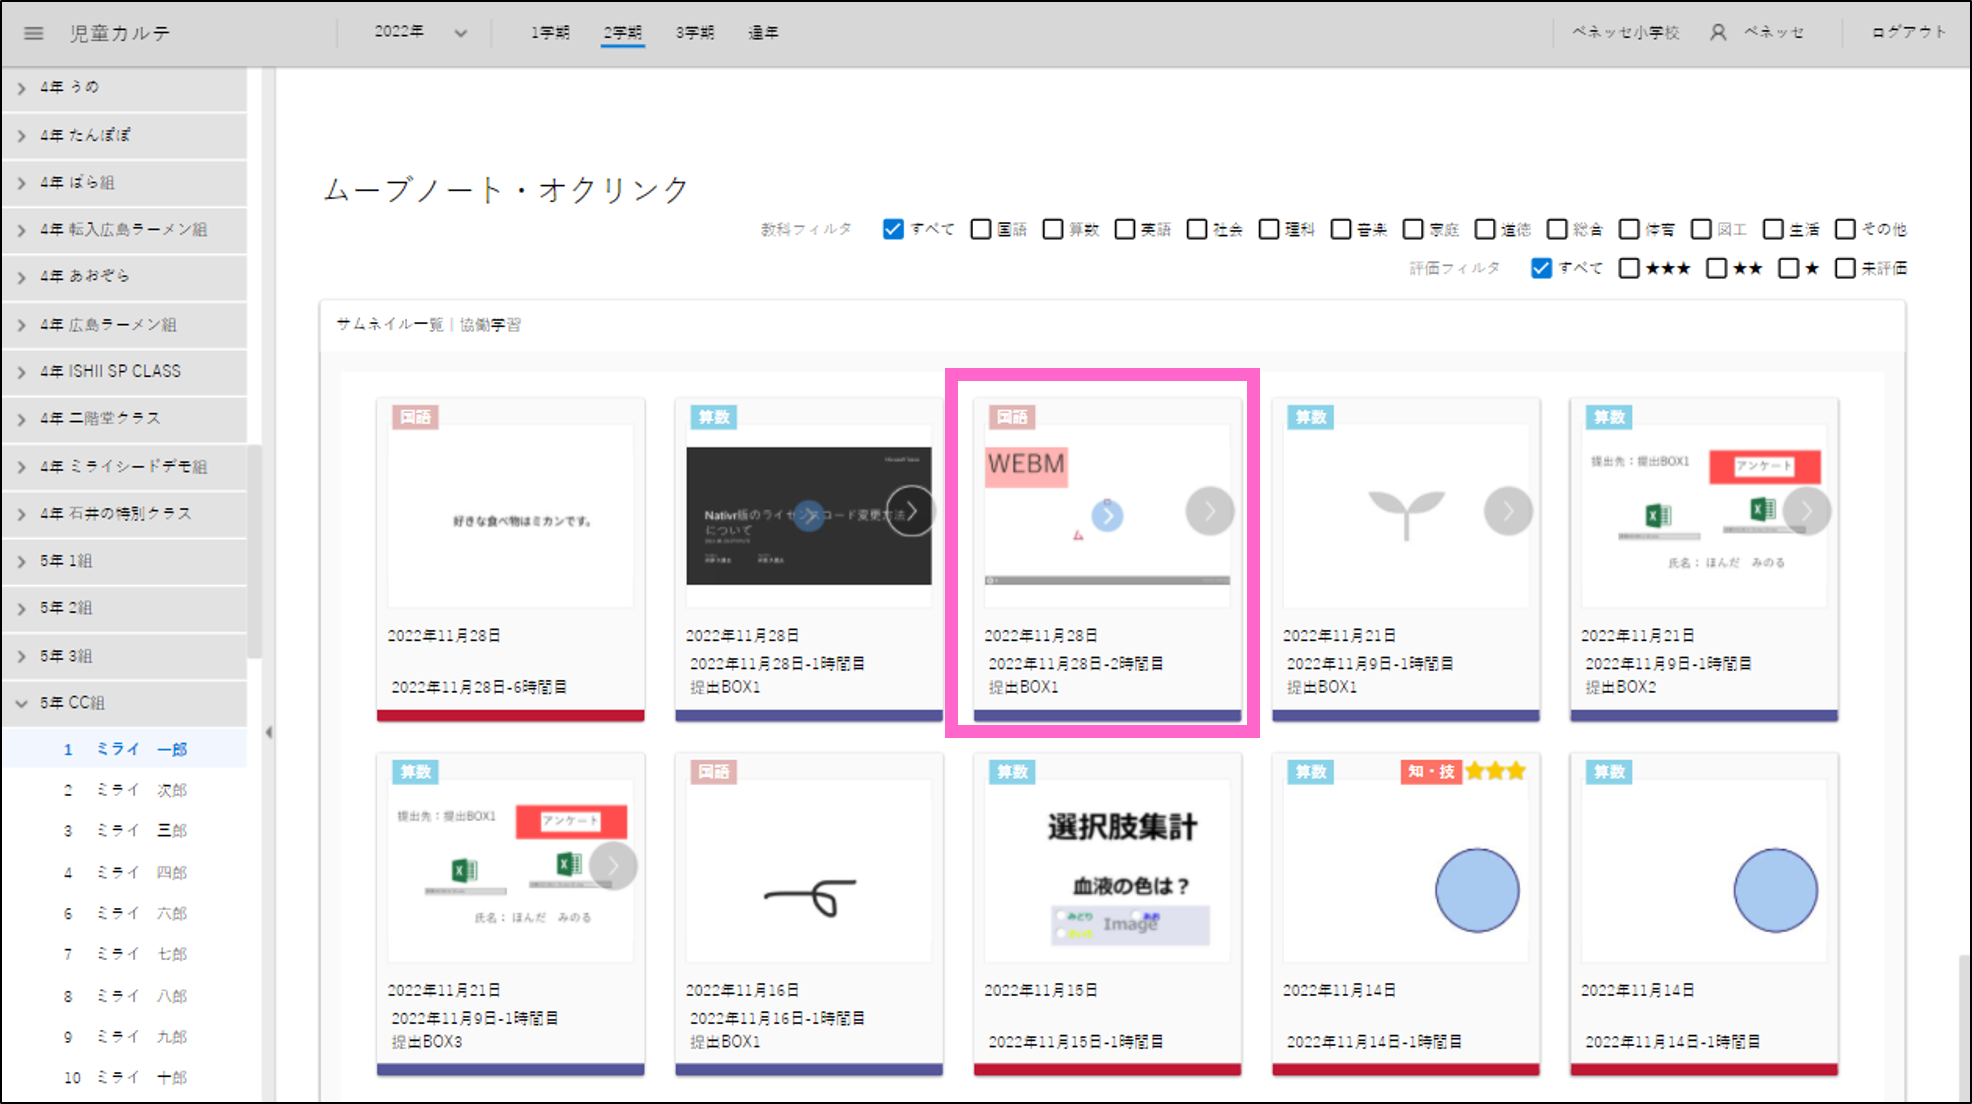Screen dimensions: 1972x1104
Task: Select student ミライ 十郎
Action: [124, 1077]
